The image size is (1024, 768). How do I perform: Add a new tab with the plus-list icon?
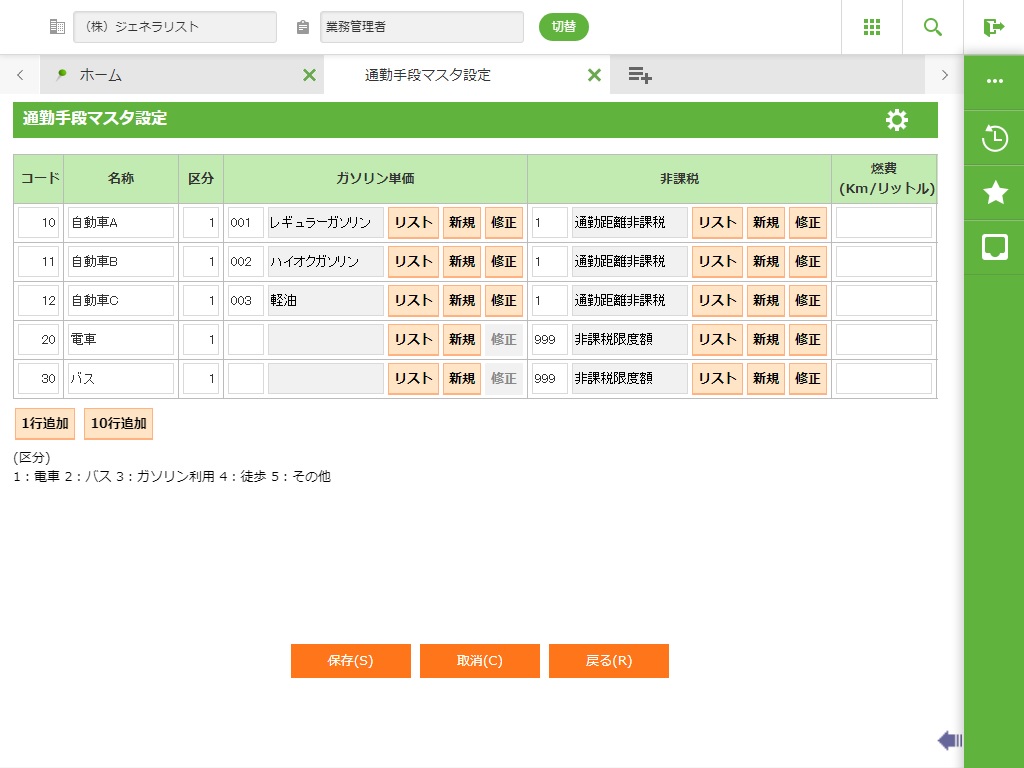(x=640, y=75)
